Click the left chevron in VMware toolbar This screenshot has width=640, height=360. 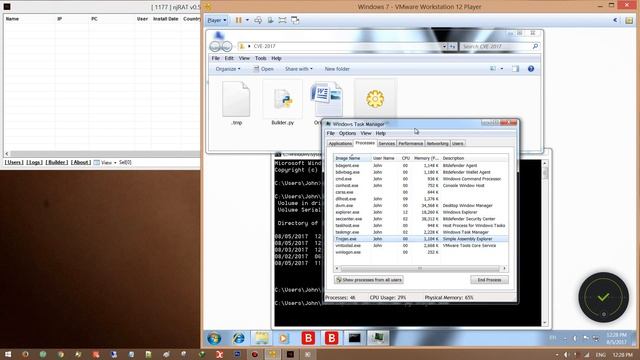pos(616,20)
